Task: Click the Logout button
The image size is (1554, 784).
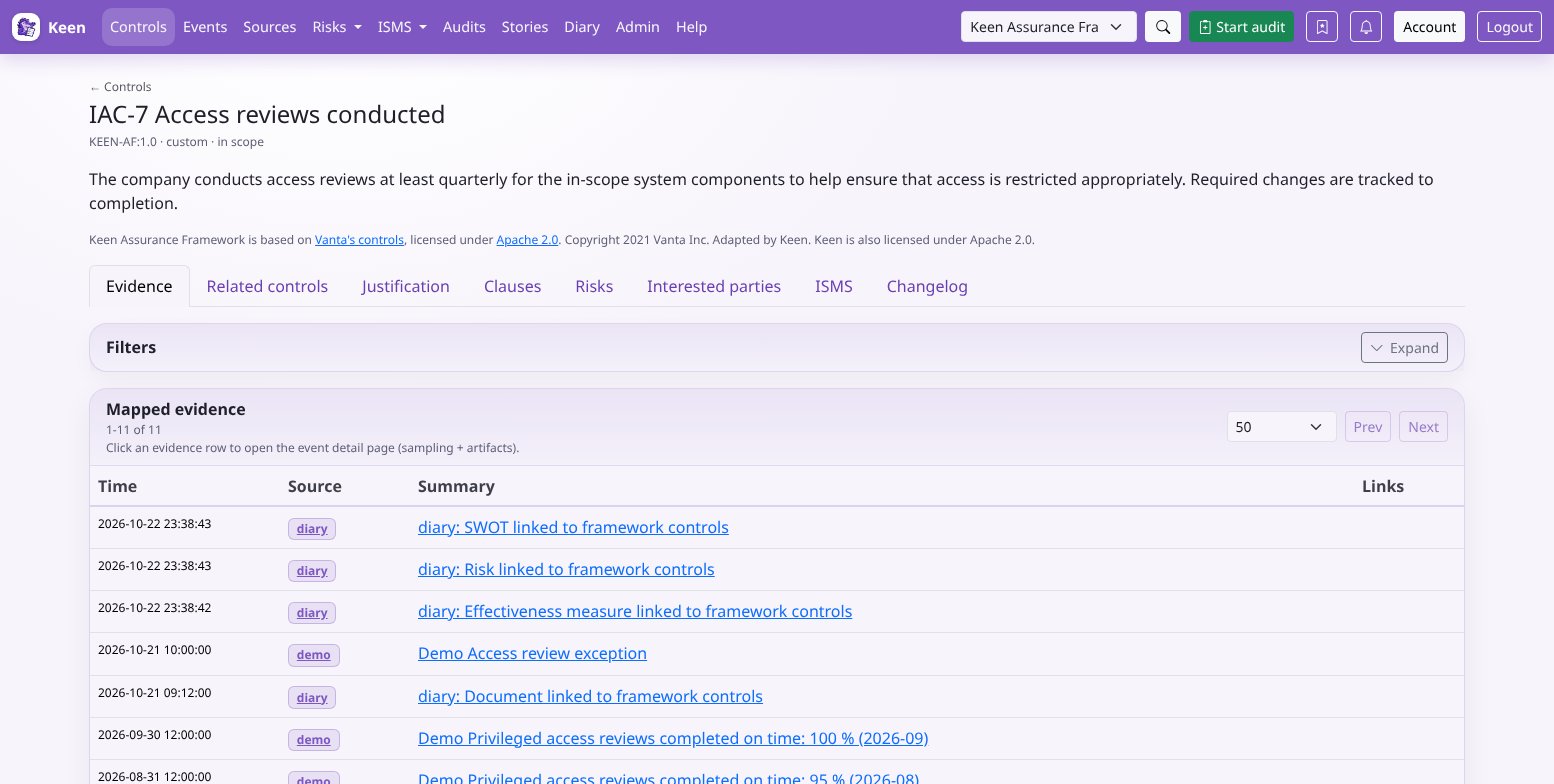Action: coord(1509,27)
